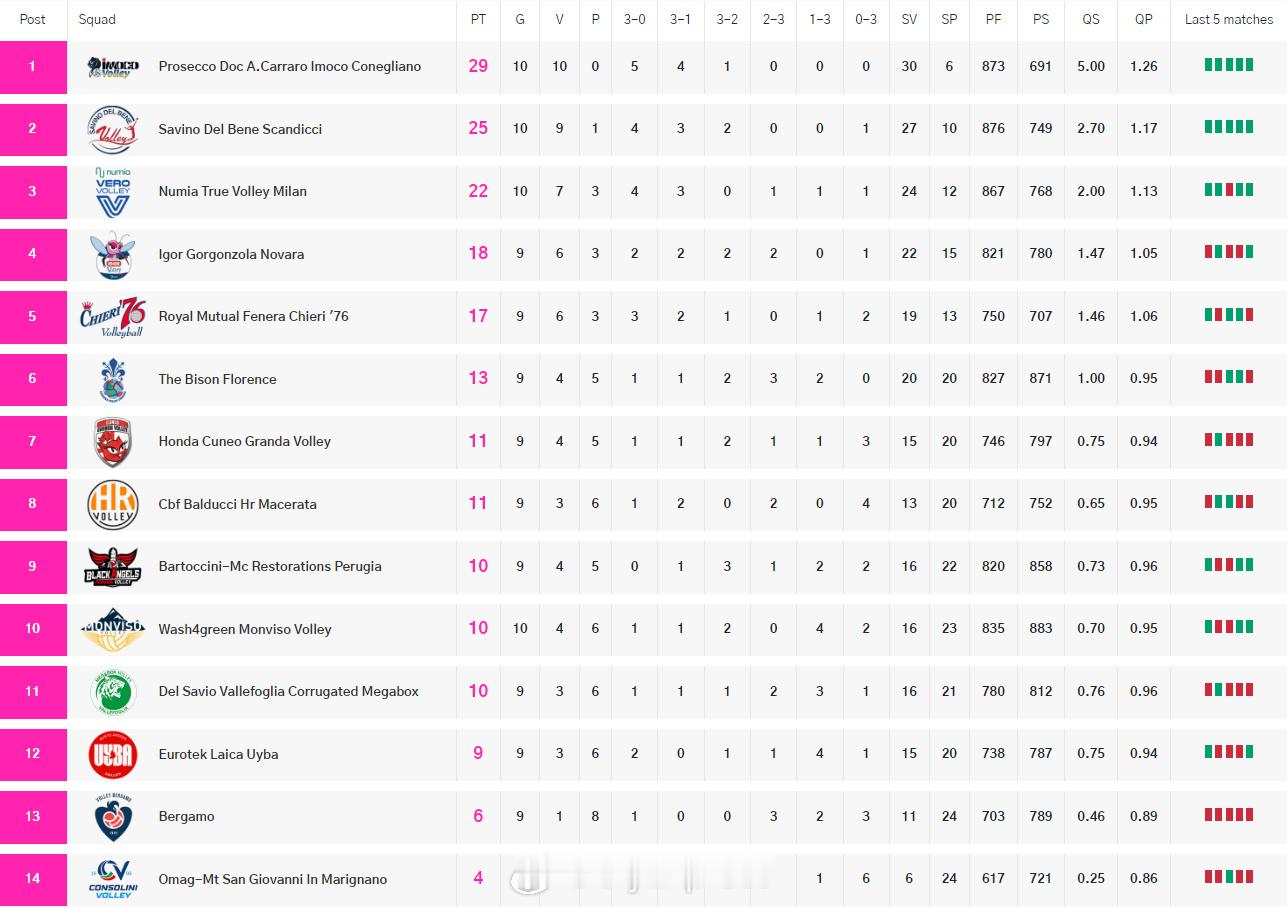Select The Bison Florence's last 5 matches bars
1287x908 pixels.
point(1229,377)
